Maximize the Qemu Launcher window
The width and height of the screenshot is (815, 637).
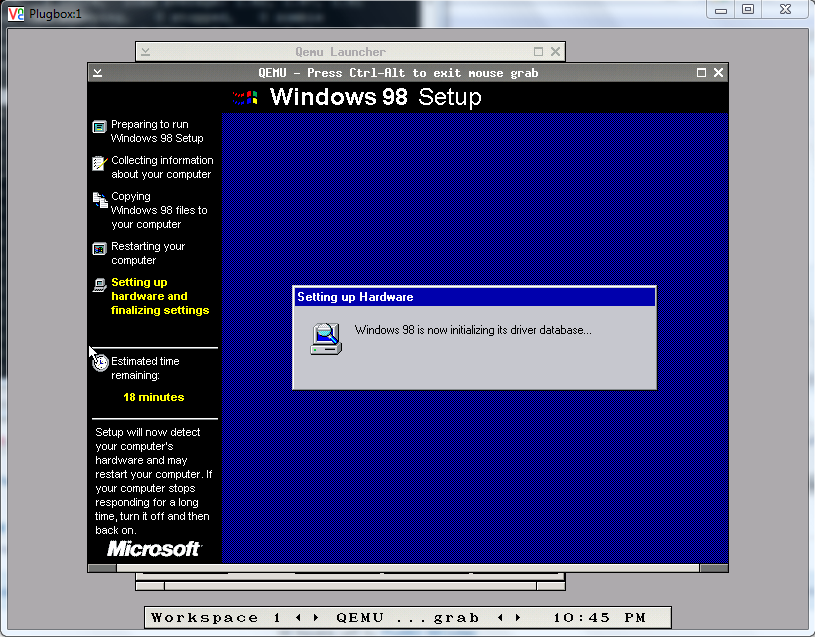coord(538,51)
